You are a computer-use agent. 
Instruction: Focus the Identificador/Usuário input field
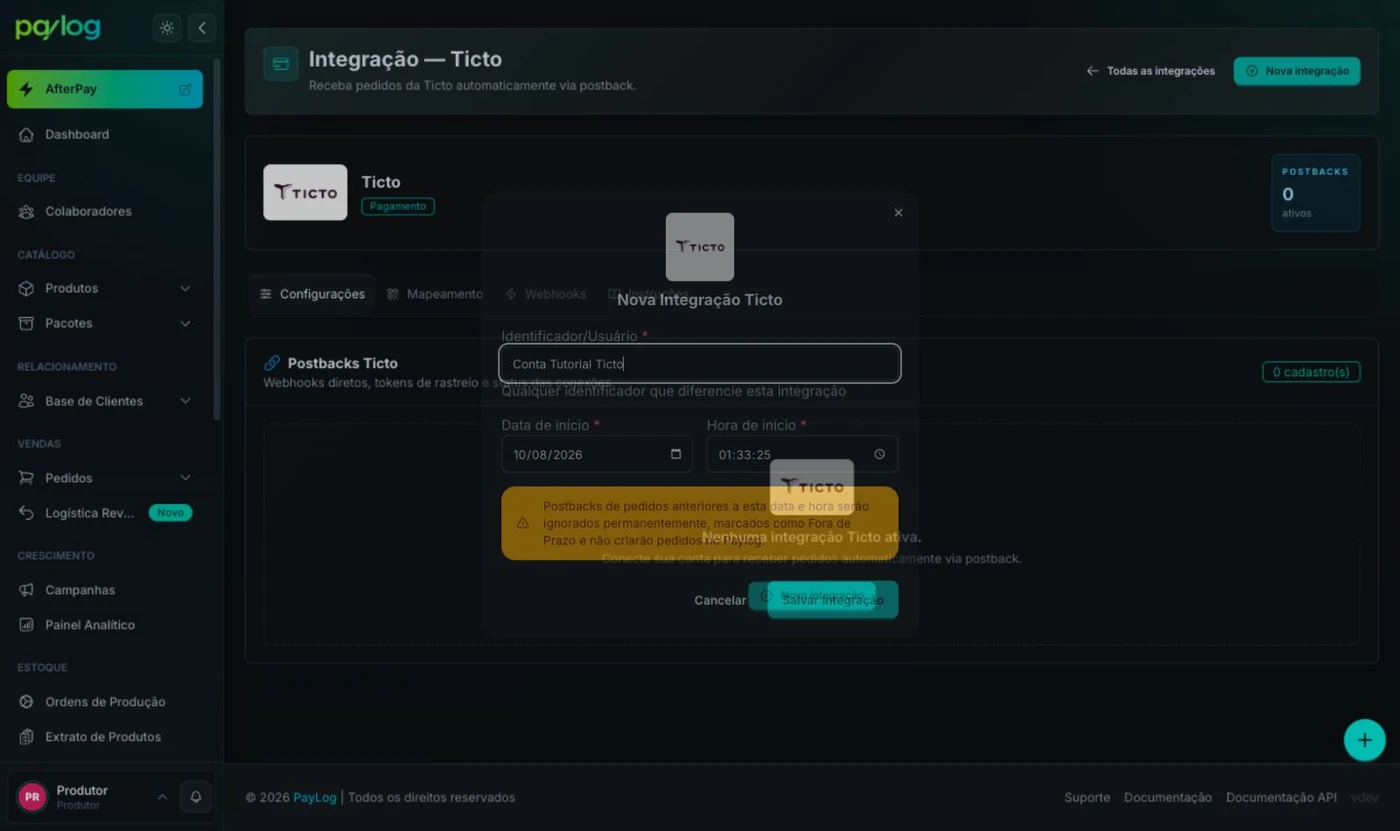tap(700, 364)
